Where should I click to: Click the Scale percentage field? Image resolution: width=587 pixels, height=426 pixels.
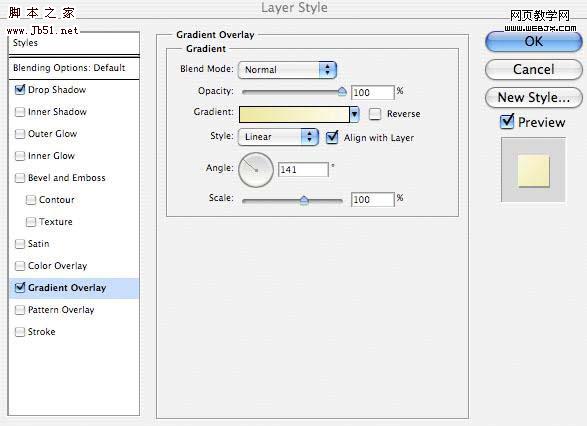click(372, 200)
